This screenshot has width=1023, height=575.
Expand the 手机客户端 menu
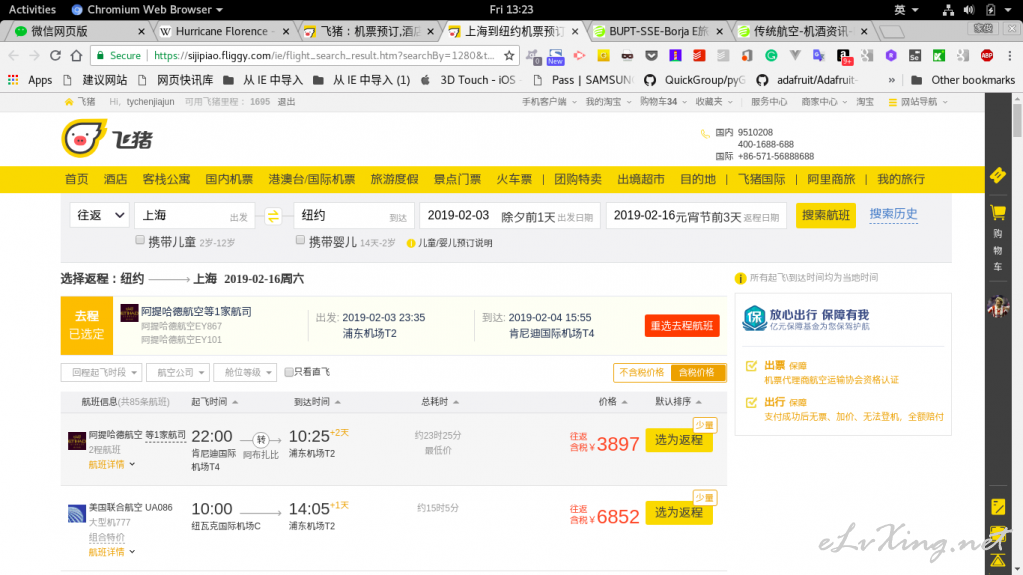pos(549,102)
